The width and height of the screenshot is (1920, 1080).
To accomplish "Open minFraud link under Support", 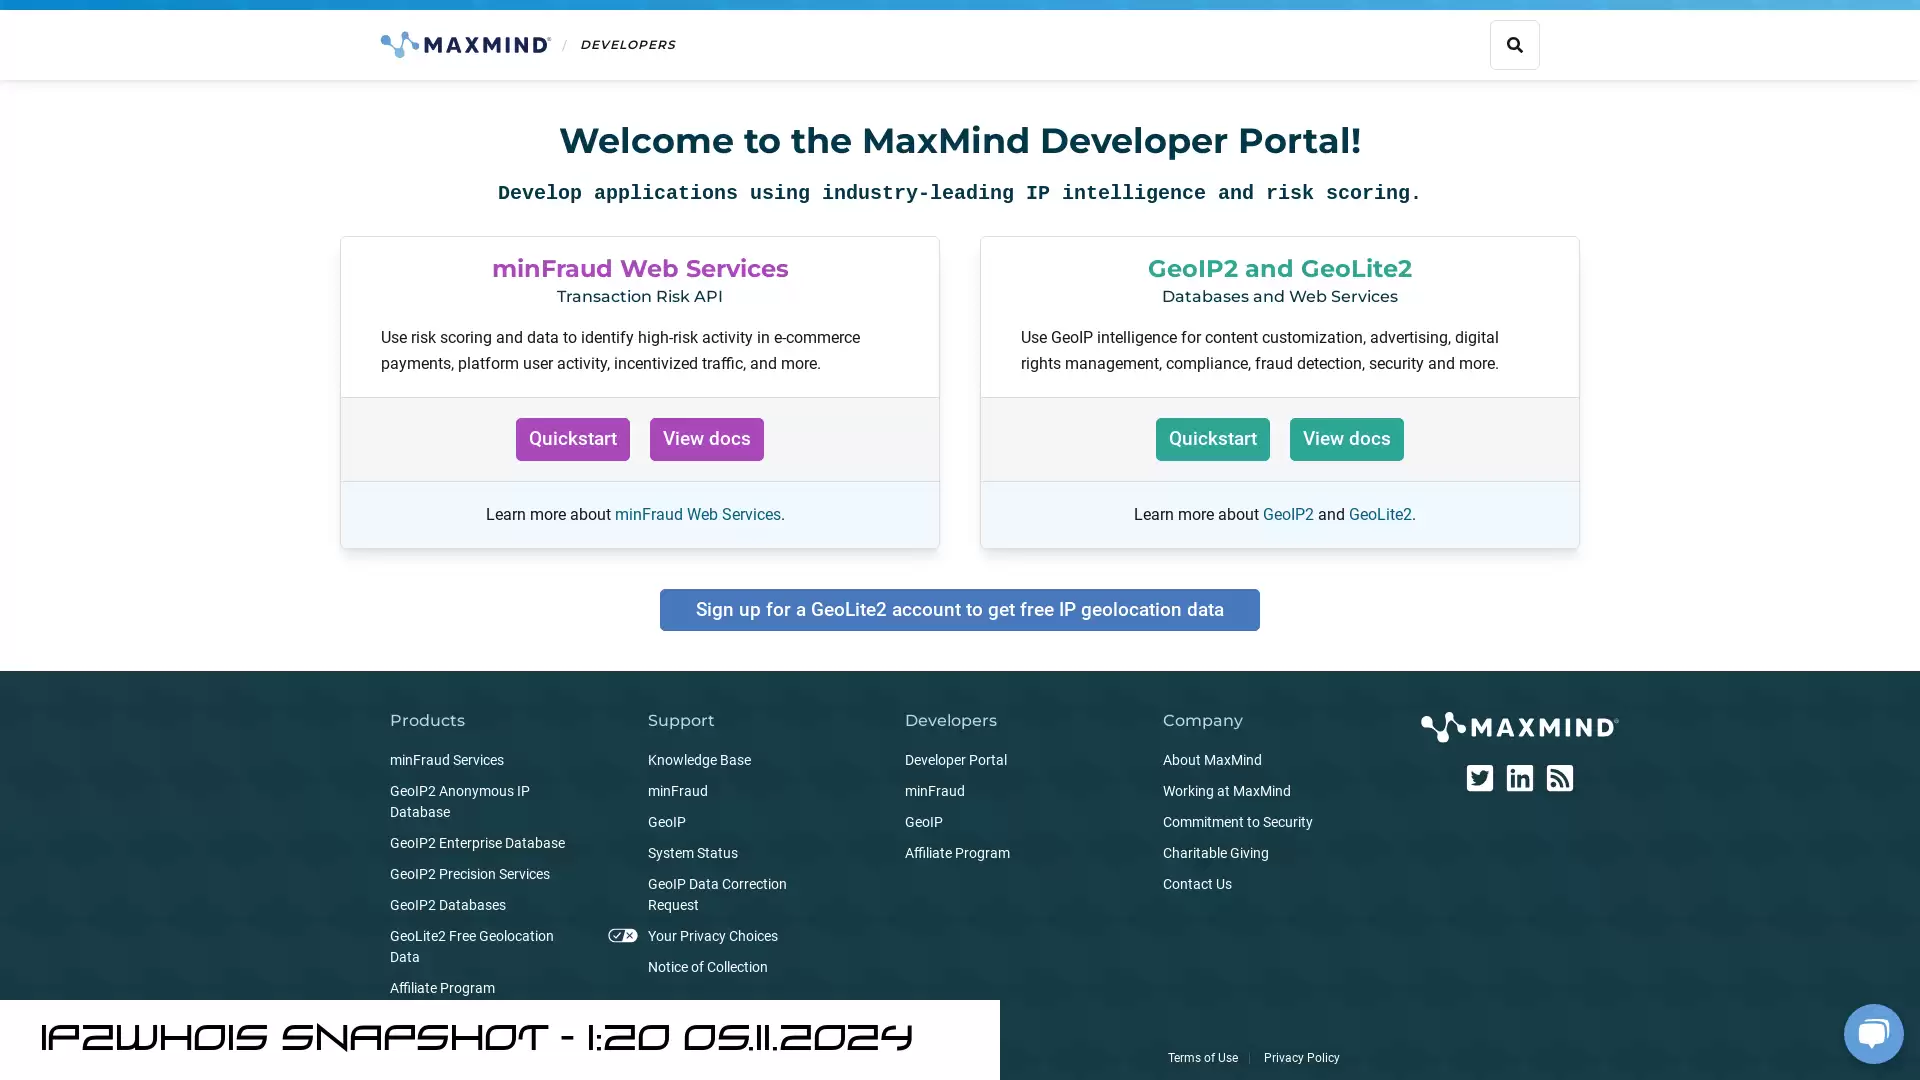I will (677, 791).
